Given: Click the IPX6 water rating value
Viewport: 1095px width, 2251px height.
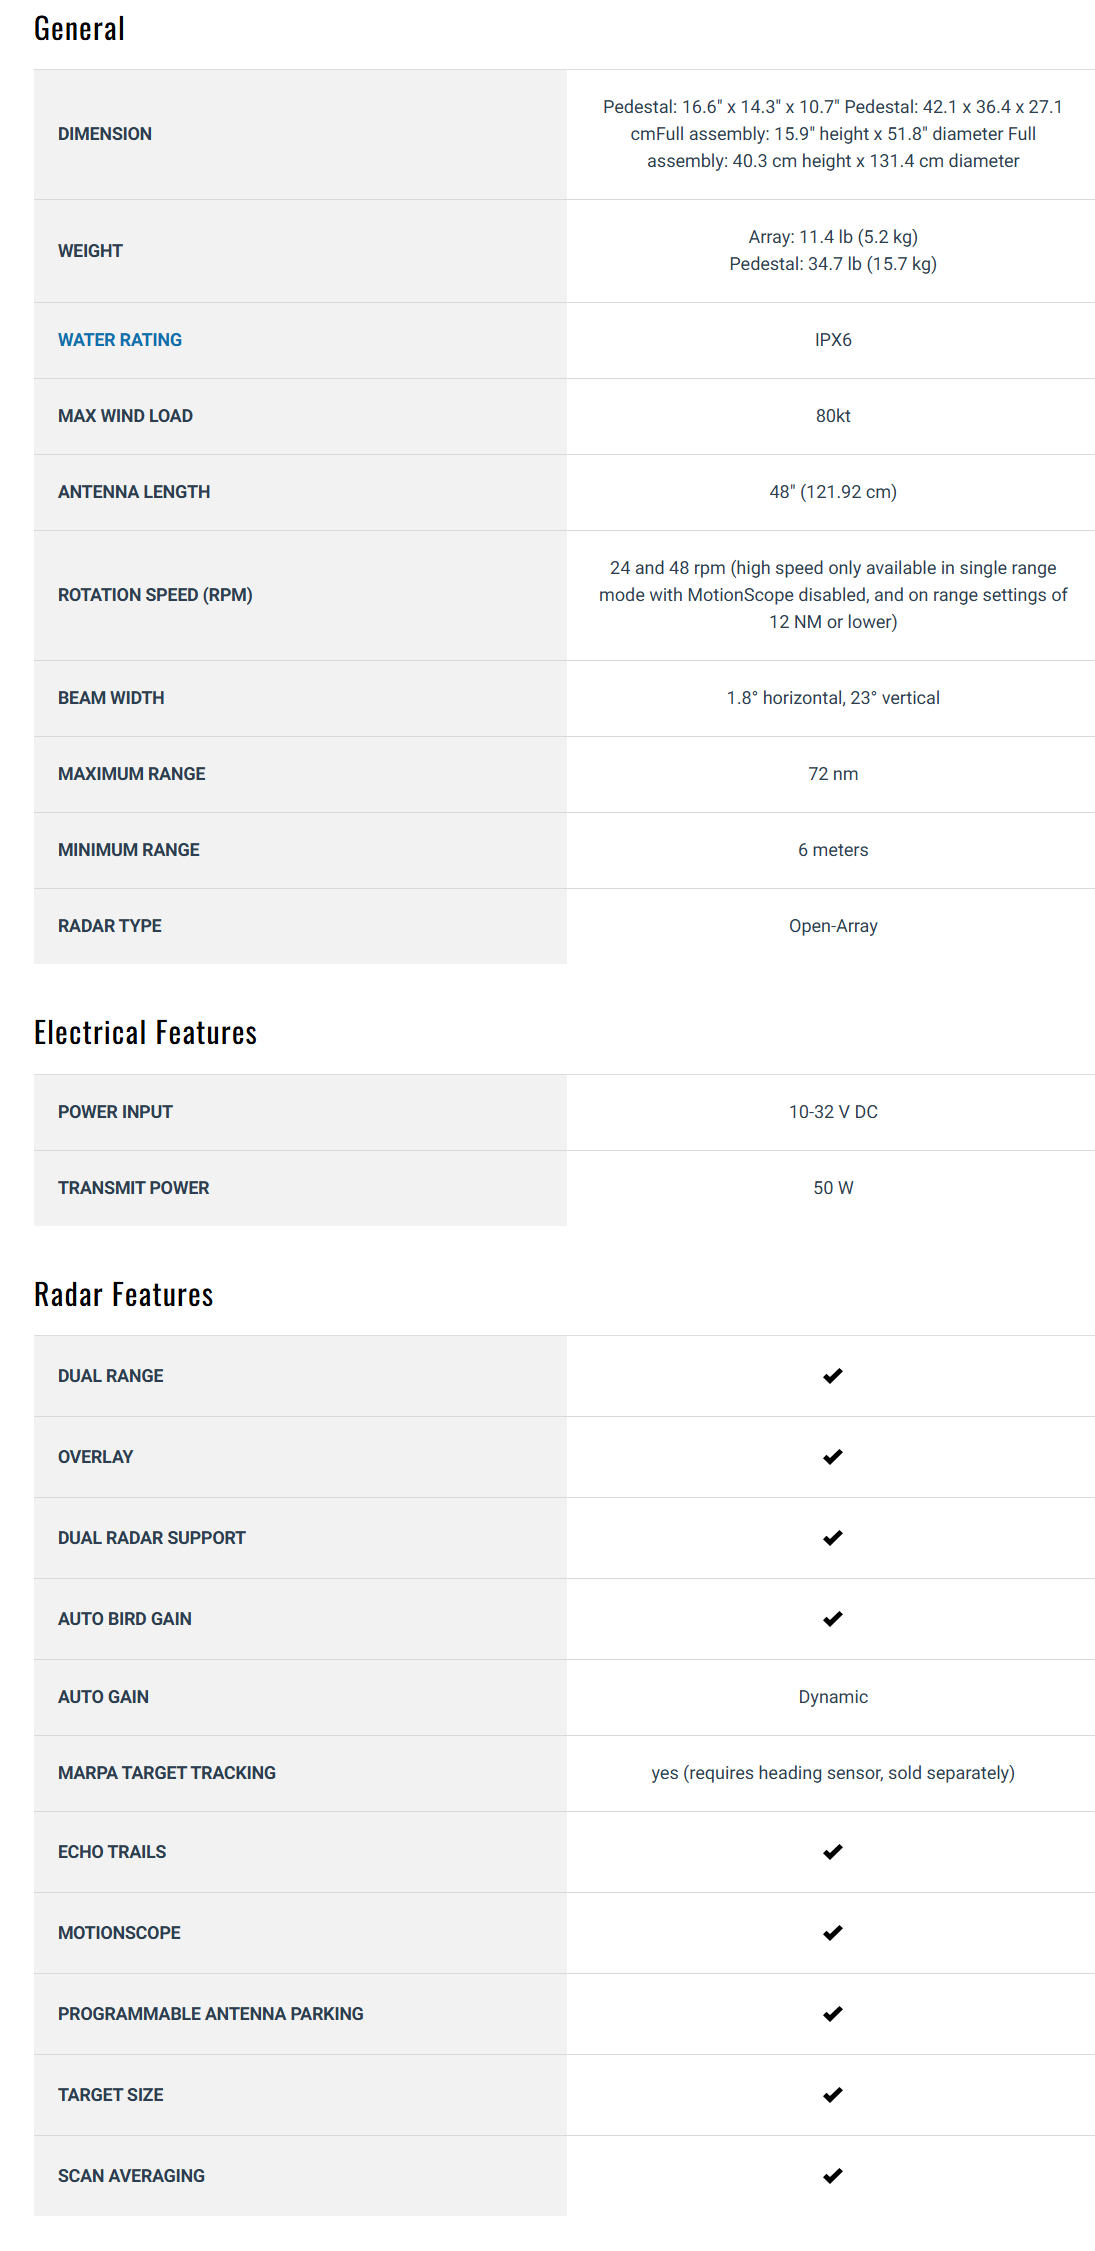Looking at the screenshot, I should click(x=833, y=340).
